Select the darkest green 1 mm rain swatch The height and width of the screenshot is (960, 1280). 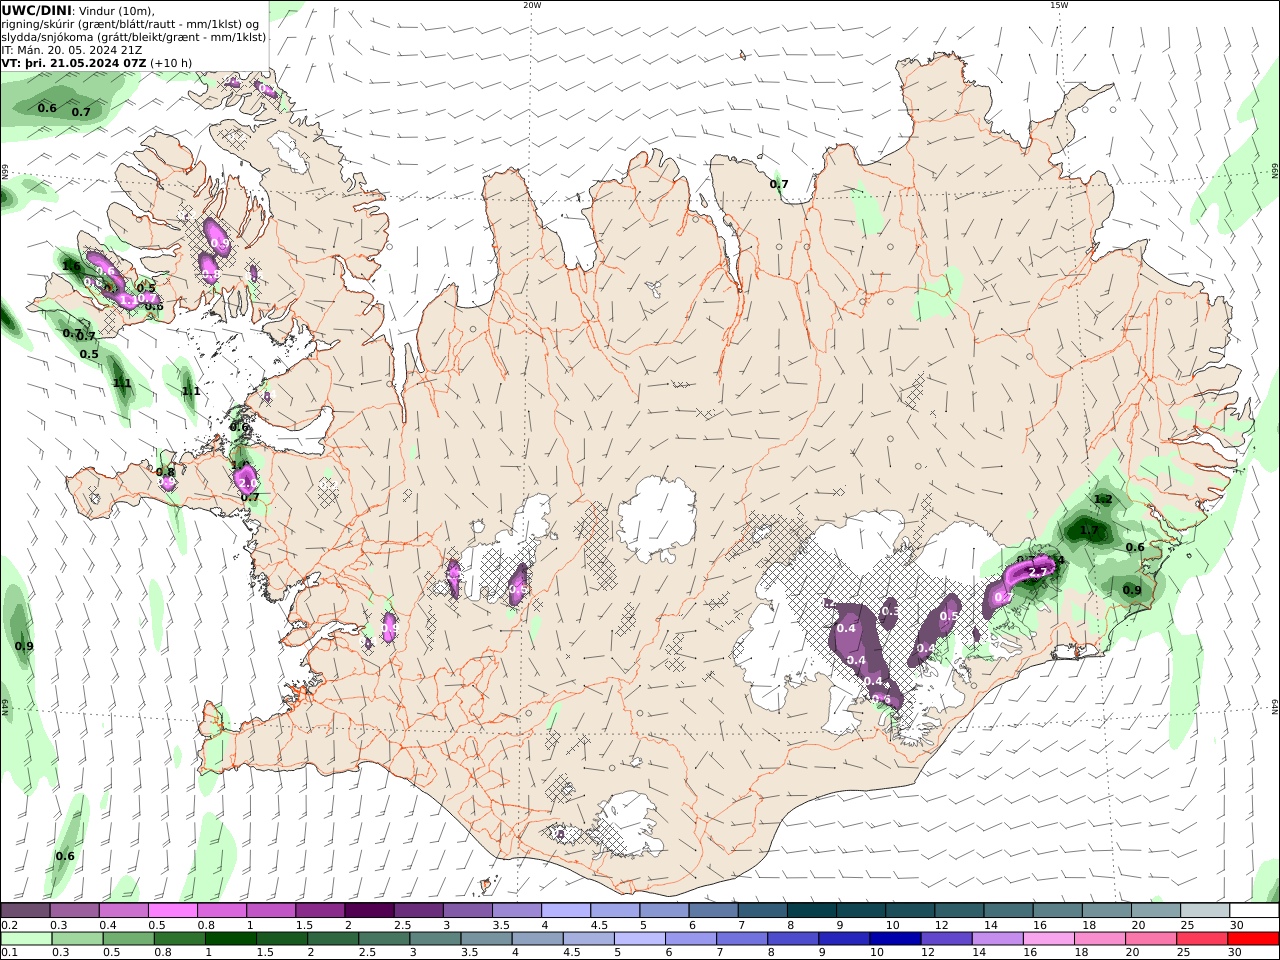231,939
